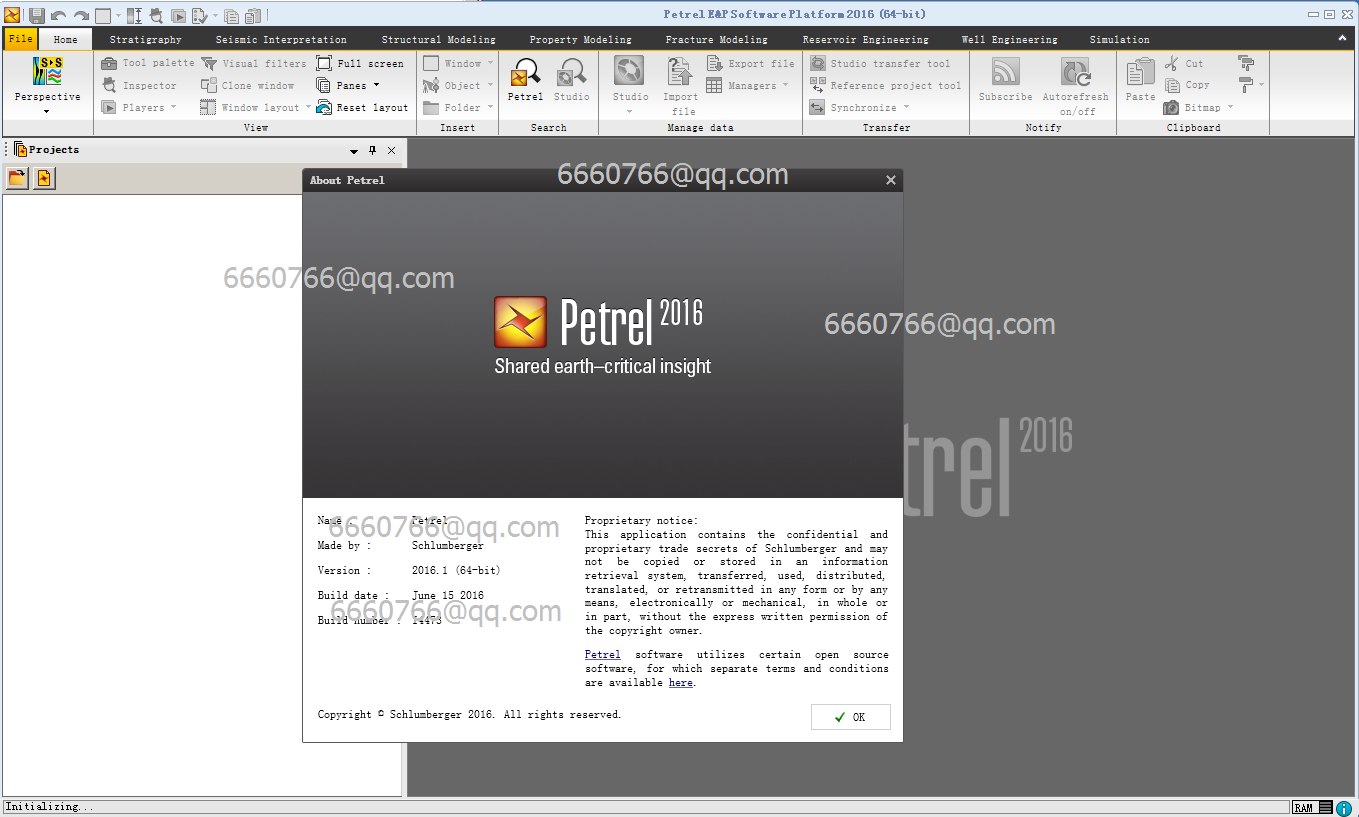The image size is (1359, 817).
Task: Follow the 'here' open source terms link
Action: click(681, 683)
